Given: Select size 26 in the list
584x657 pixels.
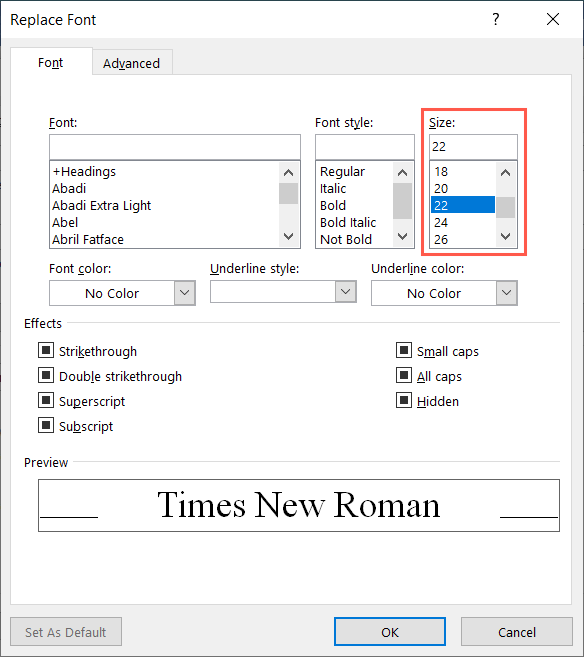Looking at the screenshot, I should coord(463,239).
